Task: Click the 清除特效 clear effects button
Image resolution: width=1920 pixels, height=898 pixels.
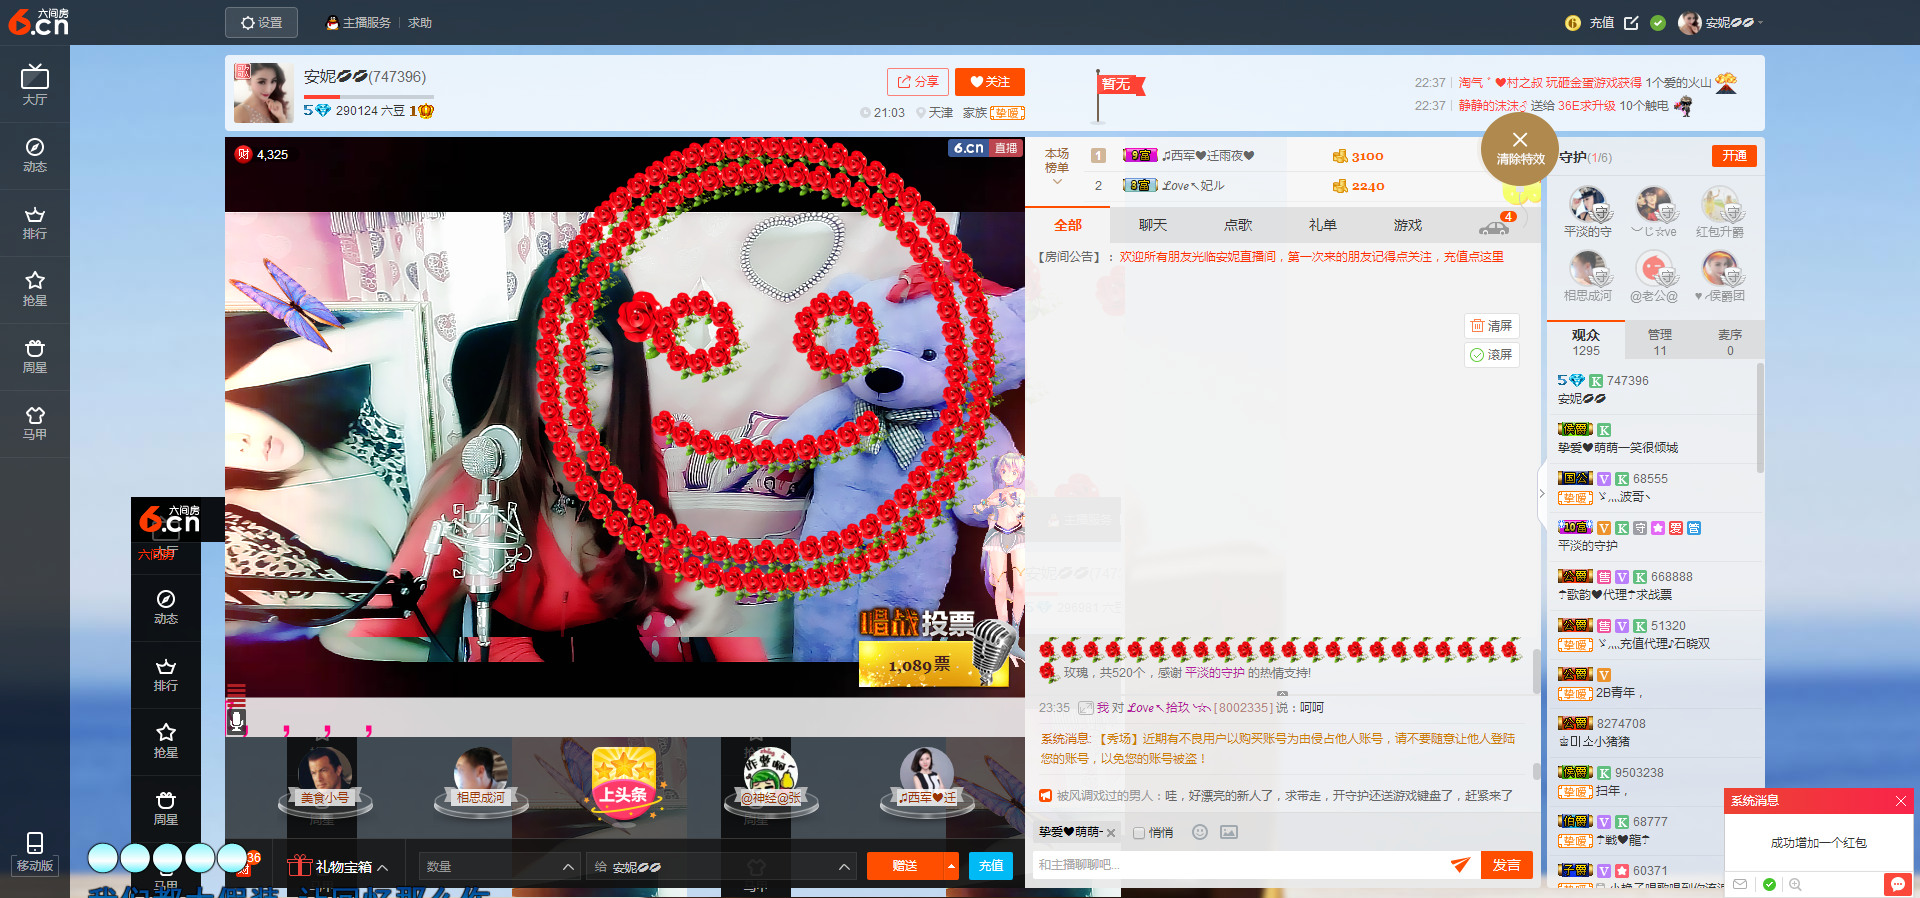Action: 1520,149
